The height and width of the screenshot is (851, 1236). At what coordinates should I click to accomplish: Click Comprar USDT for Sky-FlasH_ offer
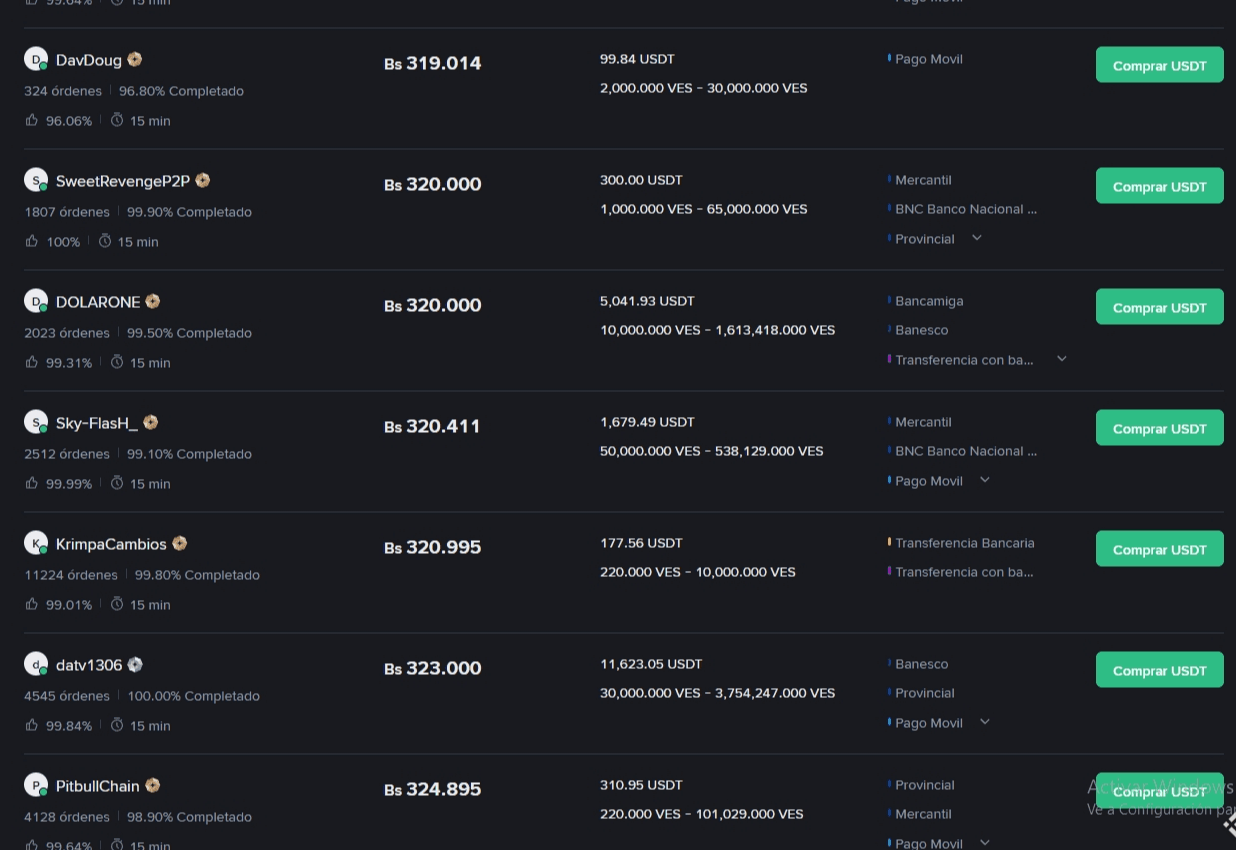(x=1159, y=428)
